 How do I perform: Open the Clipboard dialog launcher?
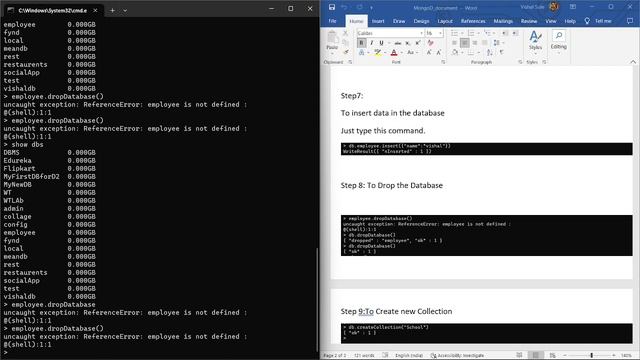click(350, 62)
